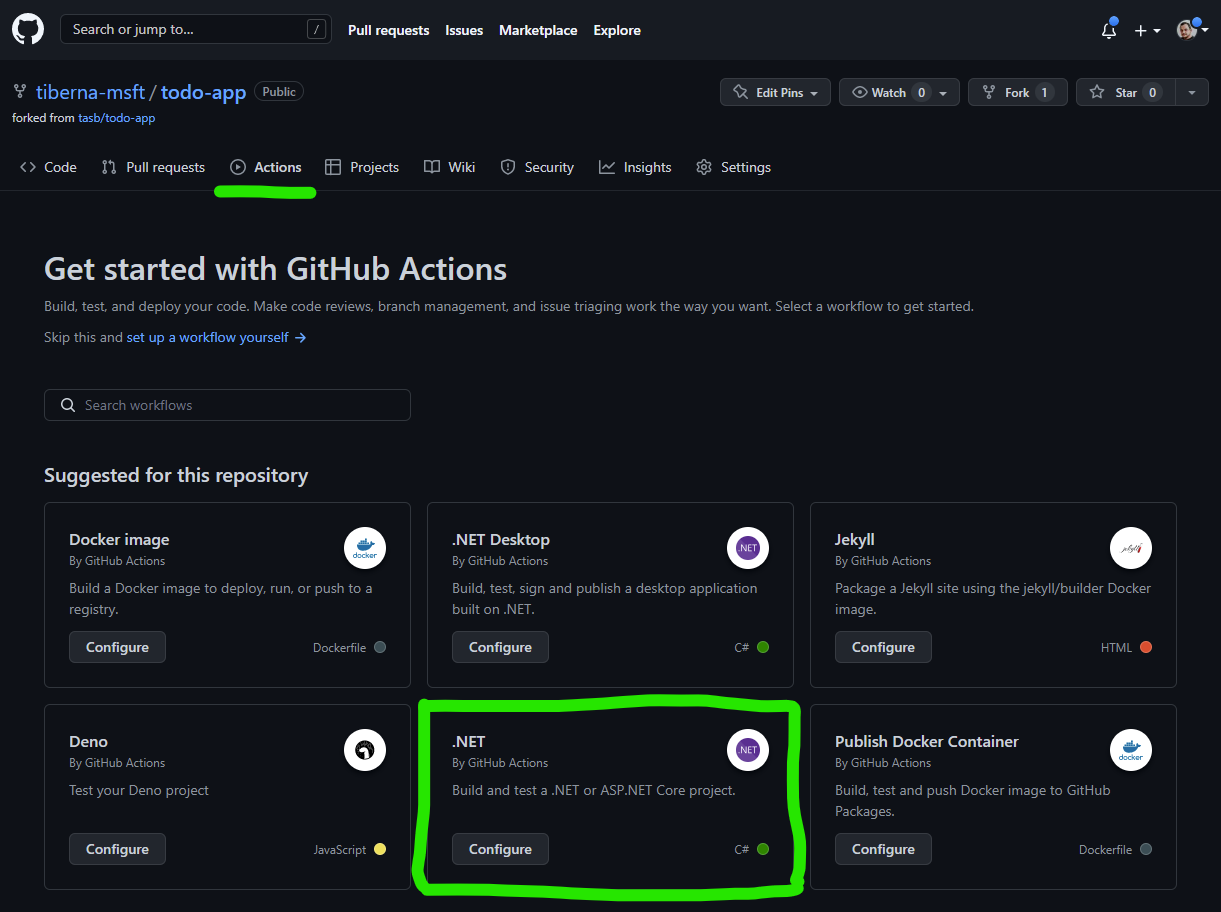The height and width of the screenshot is (912, 1221).
Task: Click the Jekyll logo on Jekyll card
Action: [x=1131, y=548]
